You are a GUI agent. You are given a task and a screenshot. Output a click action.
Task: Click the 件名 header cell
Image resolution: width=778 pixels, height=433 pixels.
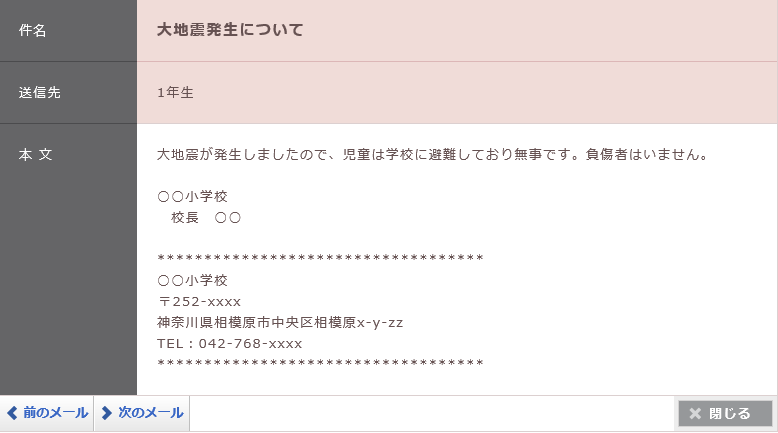68,31
